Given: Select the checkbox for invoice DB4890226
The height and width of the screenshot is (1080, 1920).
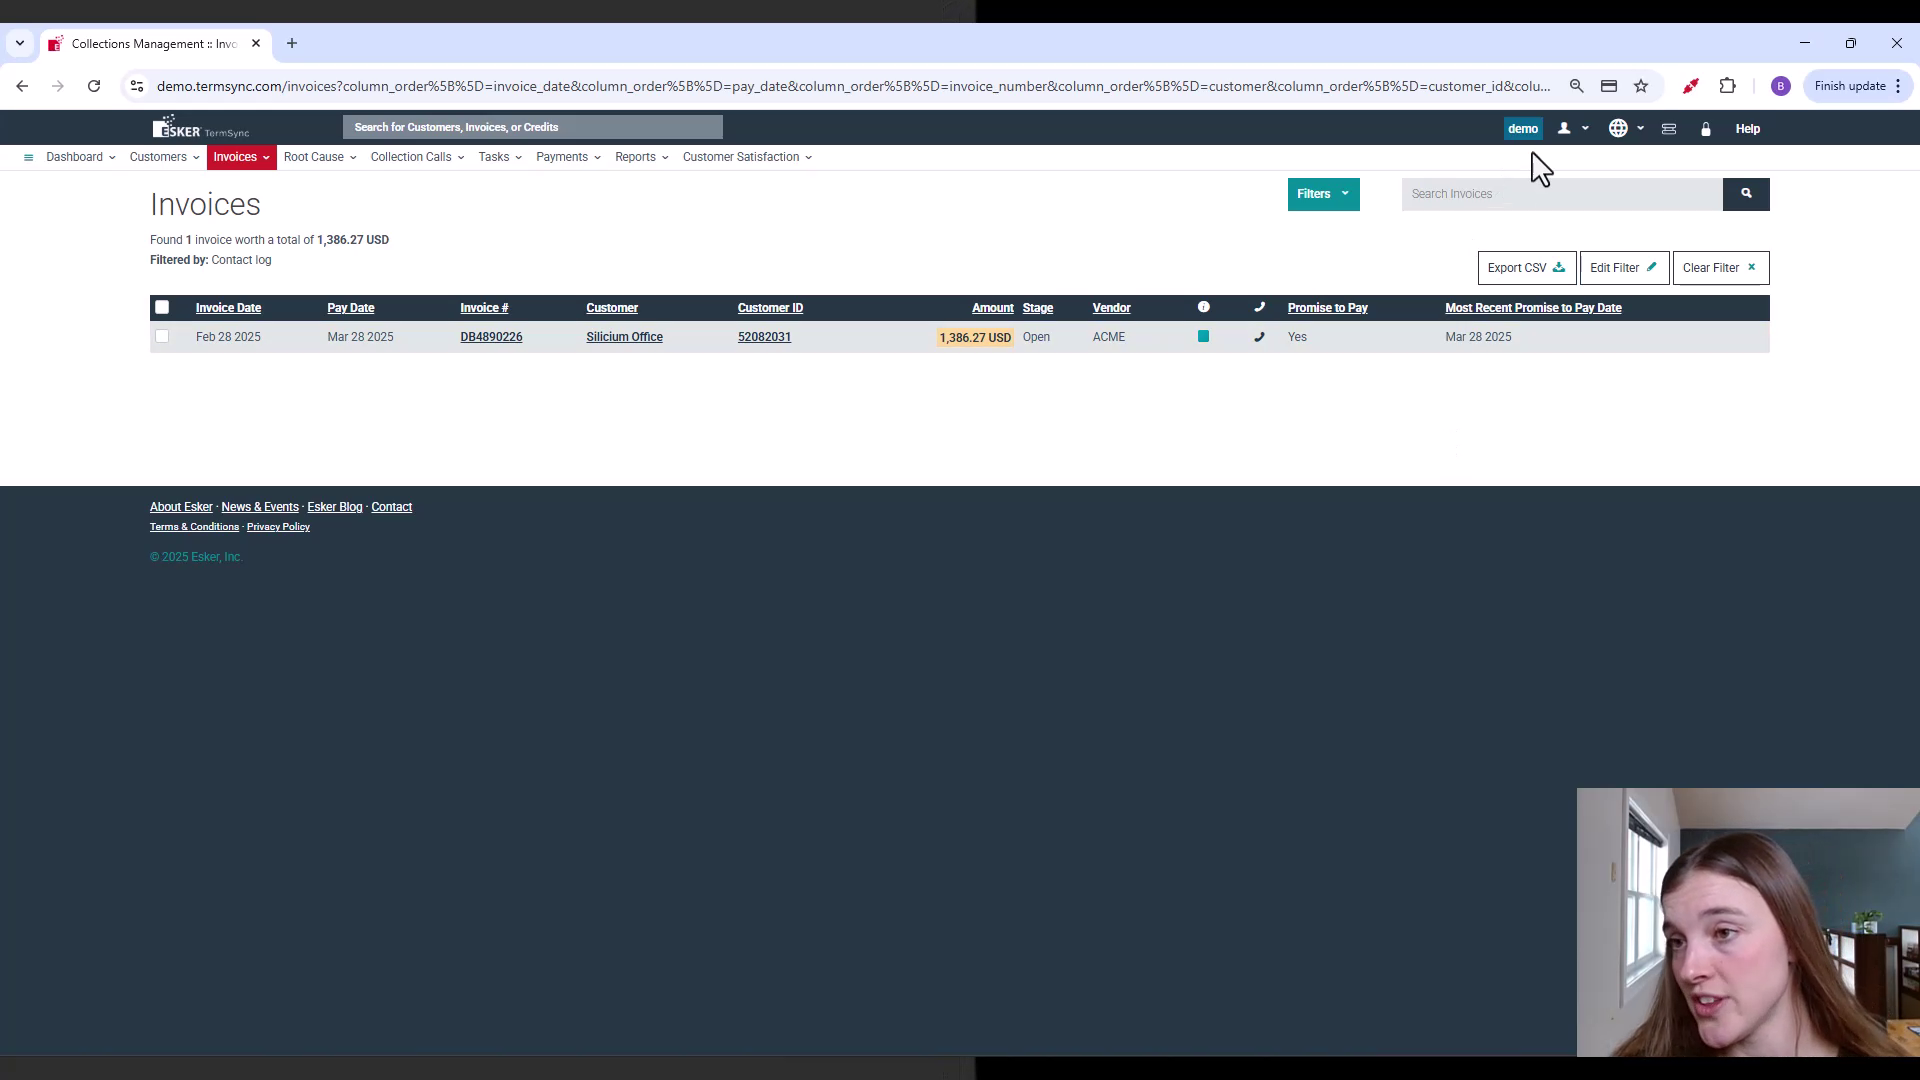Looking at the screenshot, I should (162, 337).
